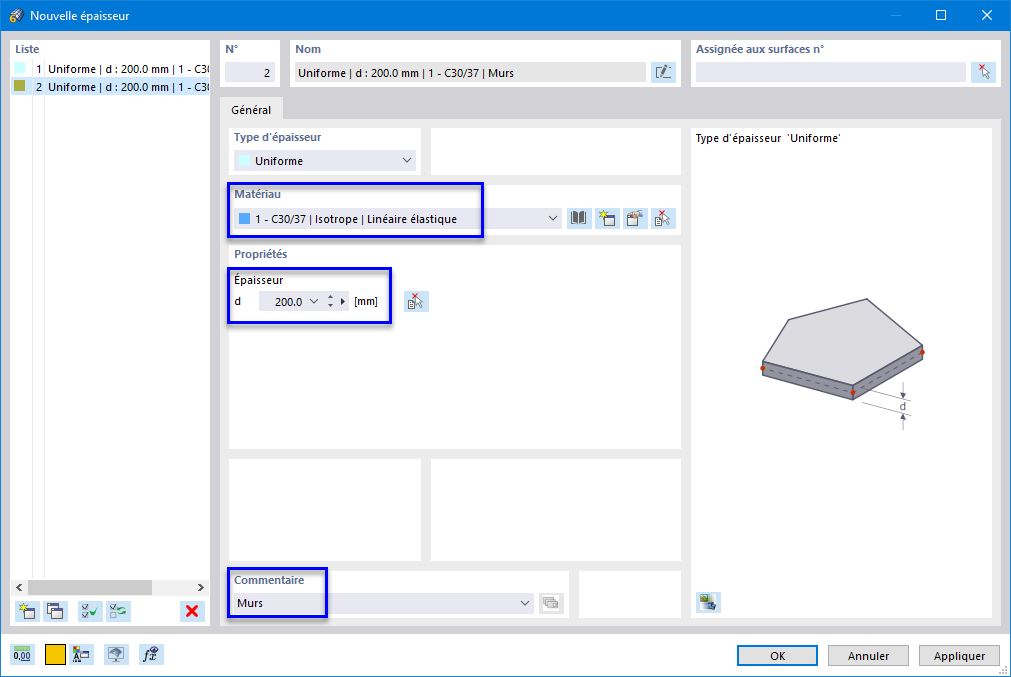1011x677 pixels.
Task: Create a new material with the star icon
Action: [x=607, y=219]
